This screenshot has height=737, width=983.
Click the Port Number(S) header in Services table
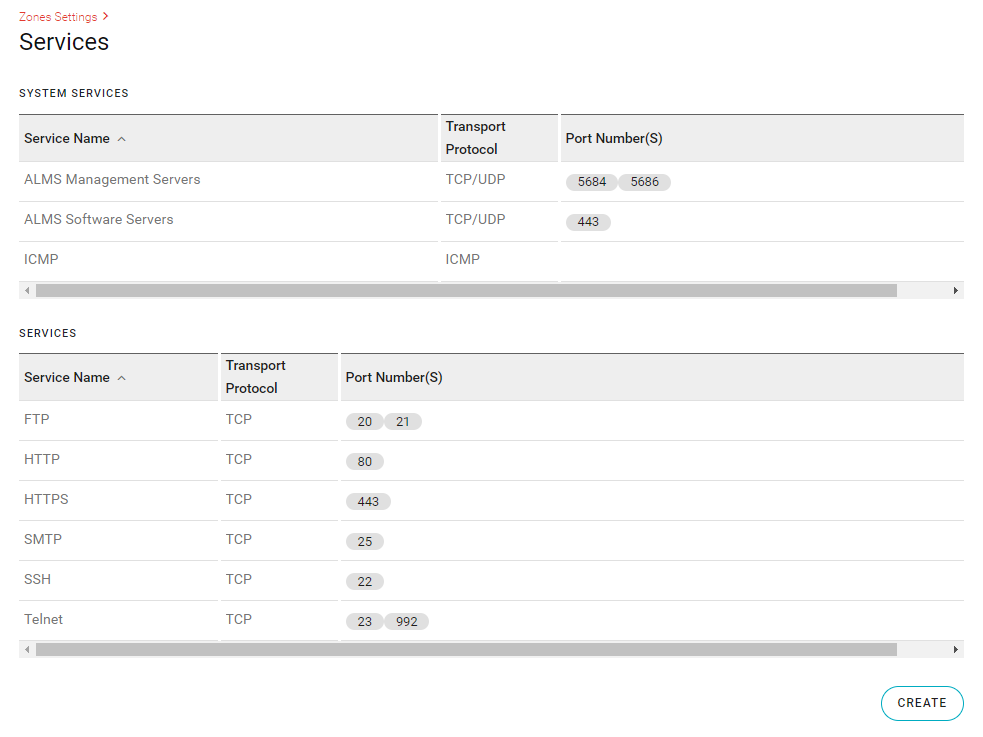(394, 377)
